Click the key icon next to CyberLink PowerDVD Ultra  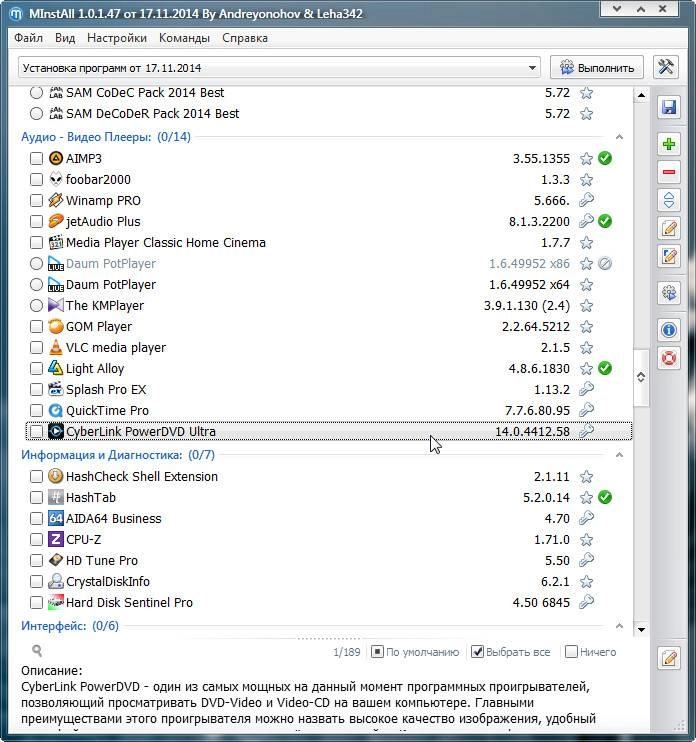pyautogui.click(x=586, y=431)
